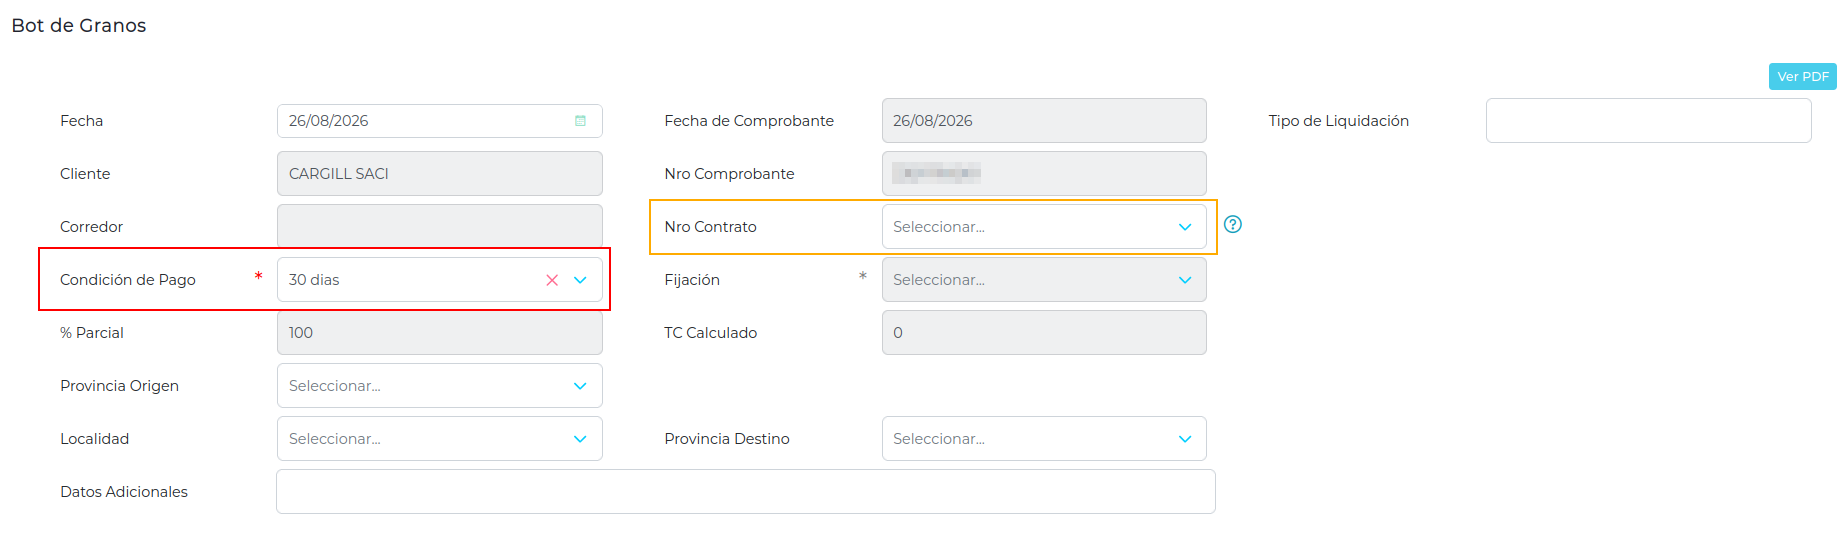The image size is (1848, 533).
Task: Click the TC Calculado field
Action: 1044,333
